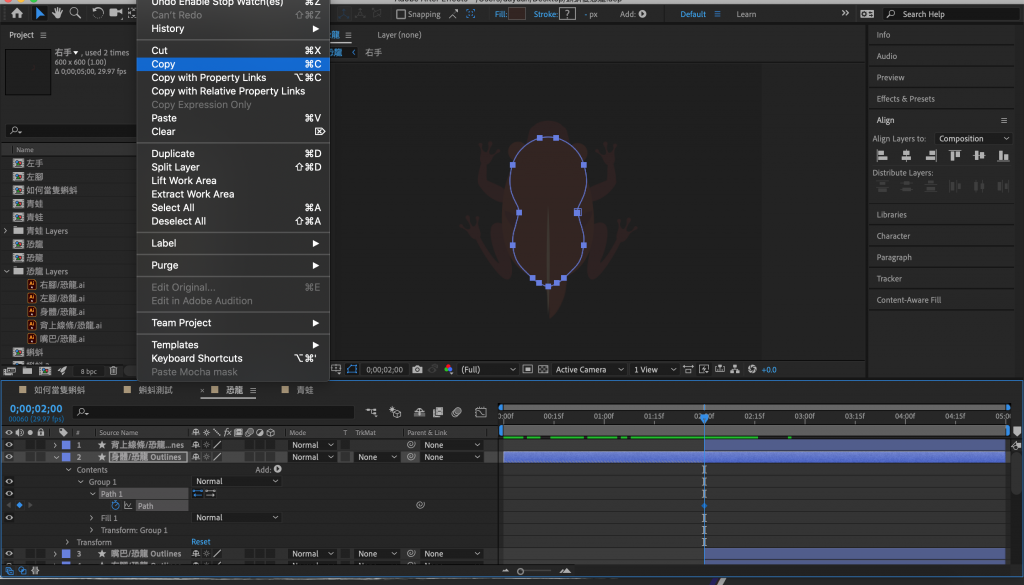Select the Zoom magnifier tool
The image size is (1024, 585).
click(x=75, y=13)
